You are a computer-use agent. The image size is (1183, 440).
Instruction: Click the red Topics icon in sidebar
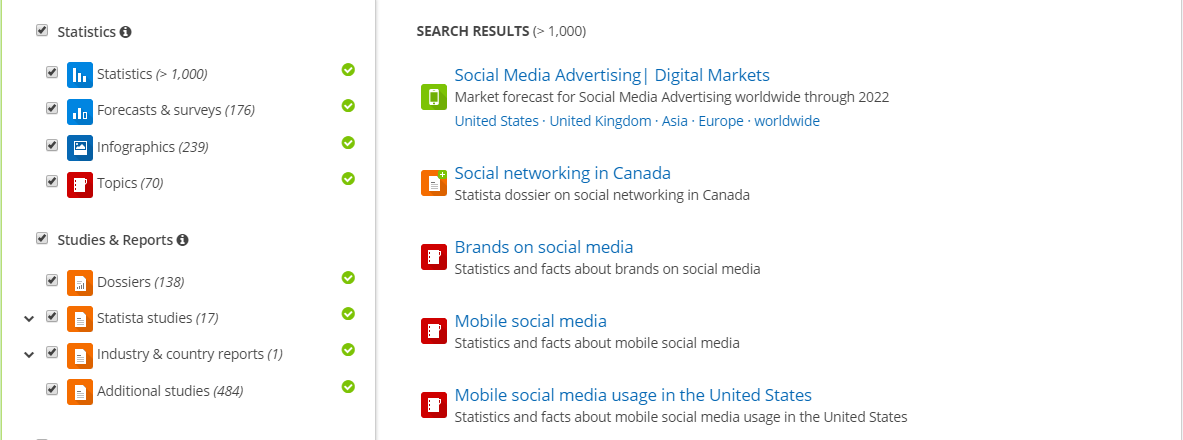tap(80, 184)
